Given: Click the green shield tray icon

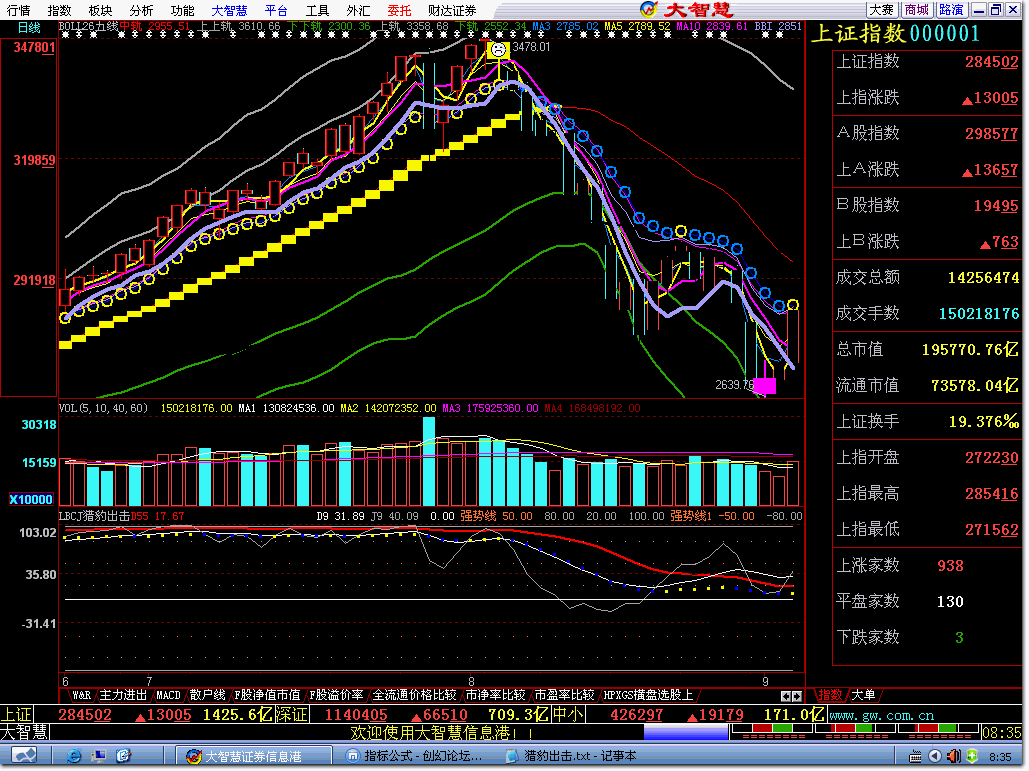Looking at the screenshot, I should coord(973,757).
